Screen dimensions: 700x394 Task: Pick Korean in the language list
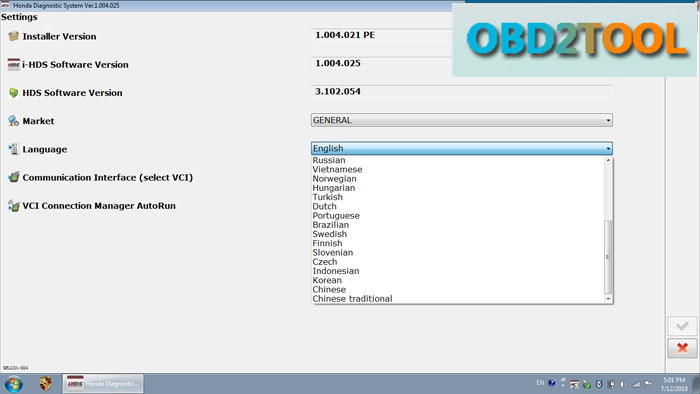[327, 280]
